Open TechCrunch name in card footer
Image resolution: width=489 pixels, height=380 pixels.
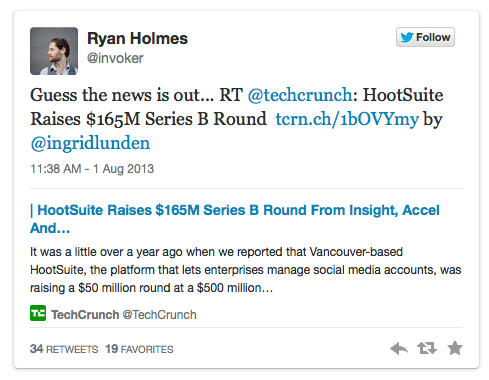85,315
